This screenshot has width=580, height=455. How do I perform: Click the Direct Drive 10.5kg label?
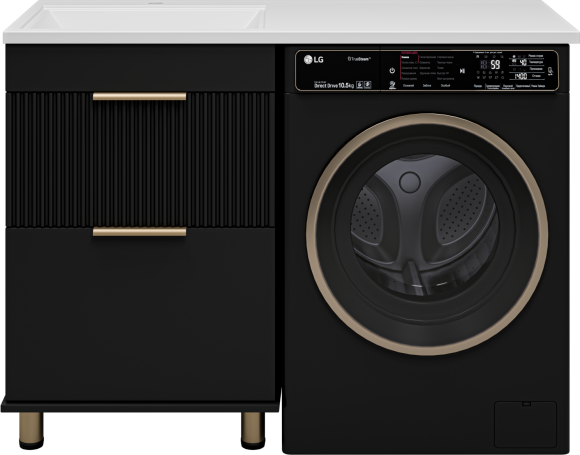click(334, 85)
